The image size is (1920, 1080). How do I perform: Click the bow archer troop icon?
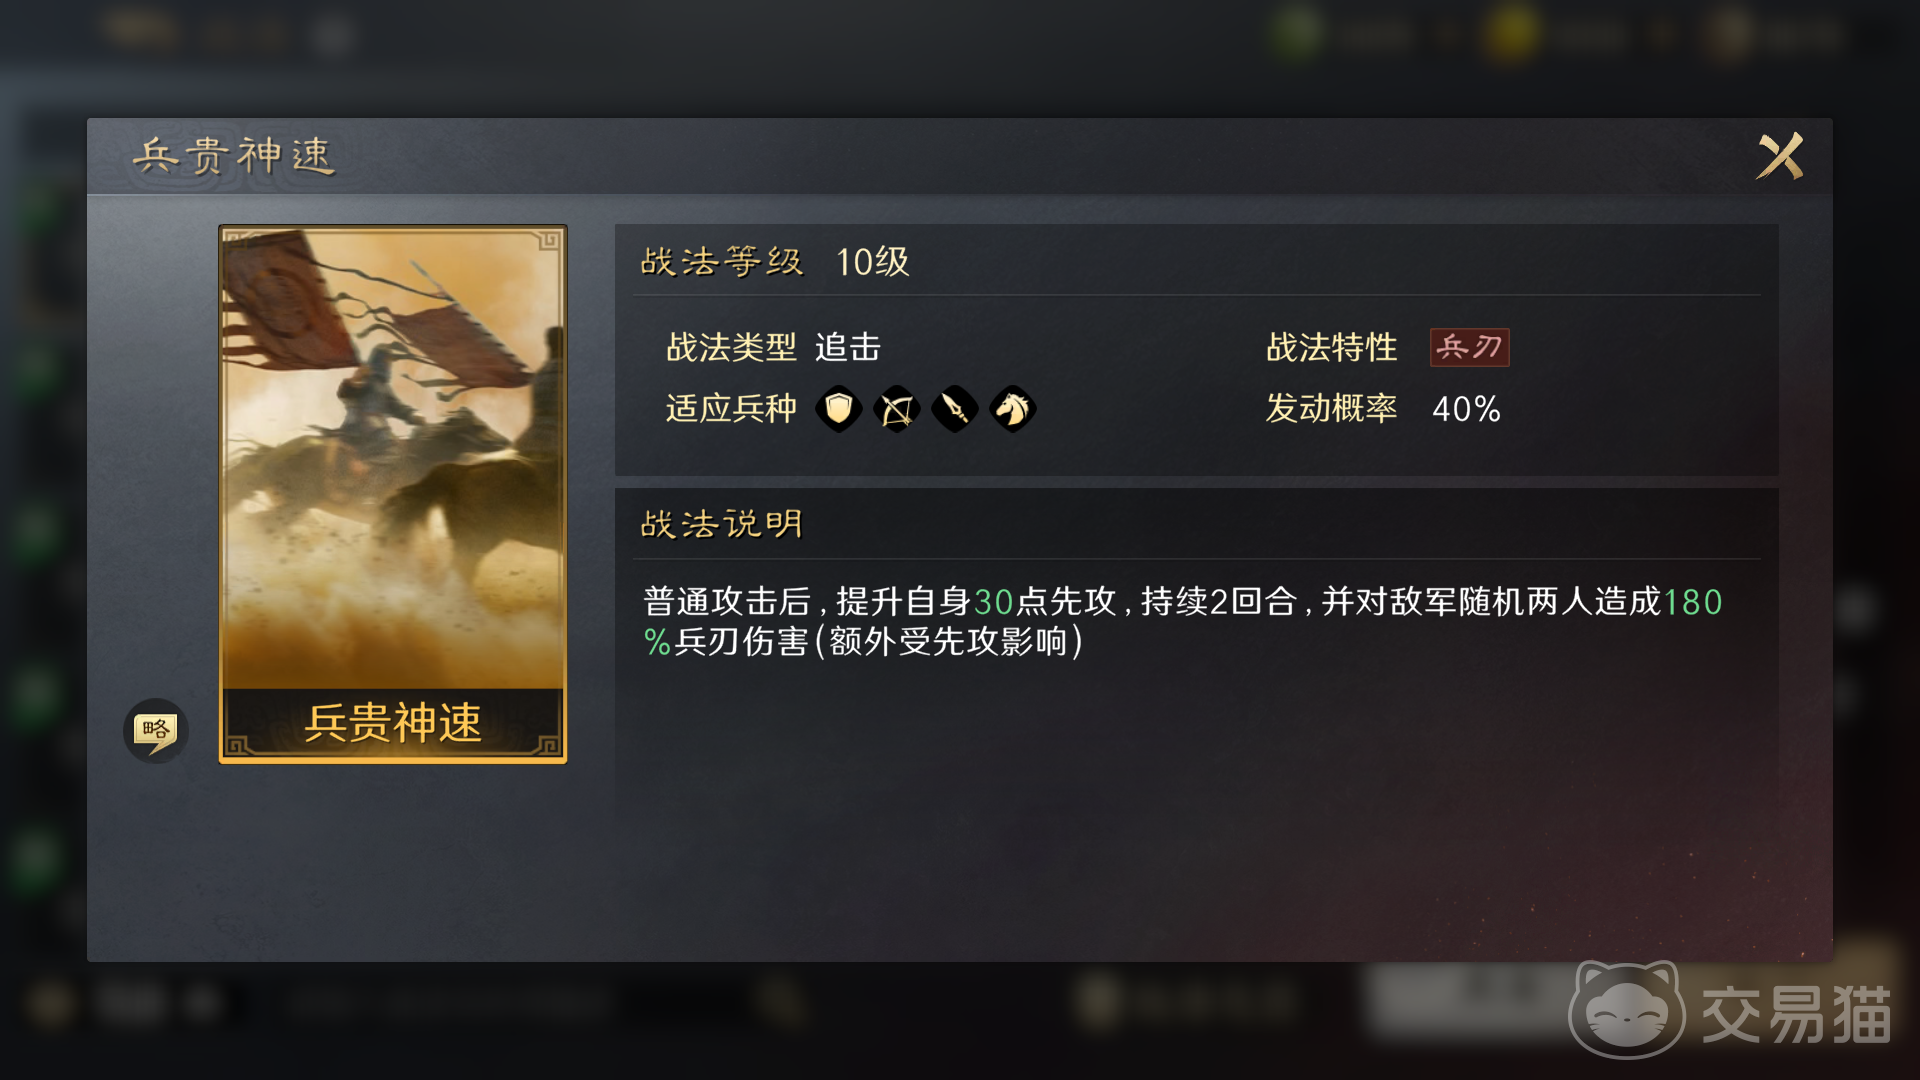896,408
